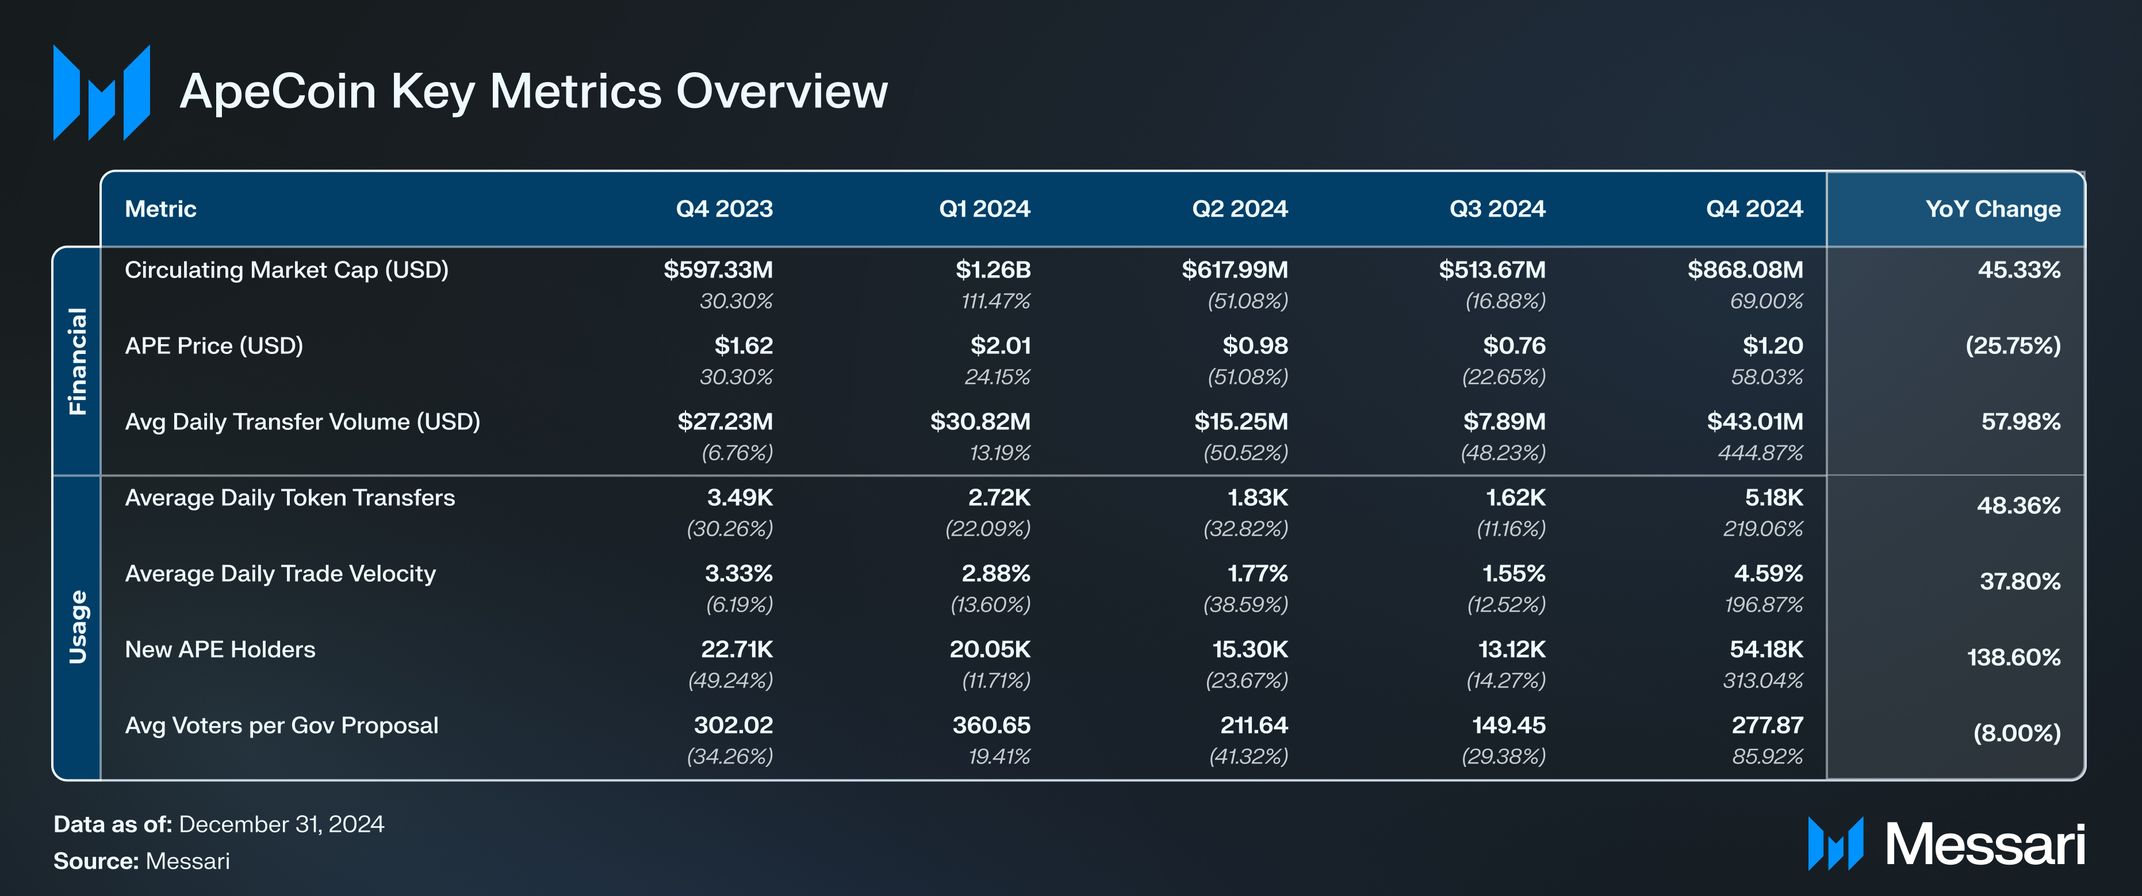
Task: Click the ApeCoin Key Metrics Overview title
Action: pyautogui.click(x=533, y=92)
